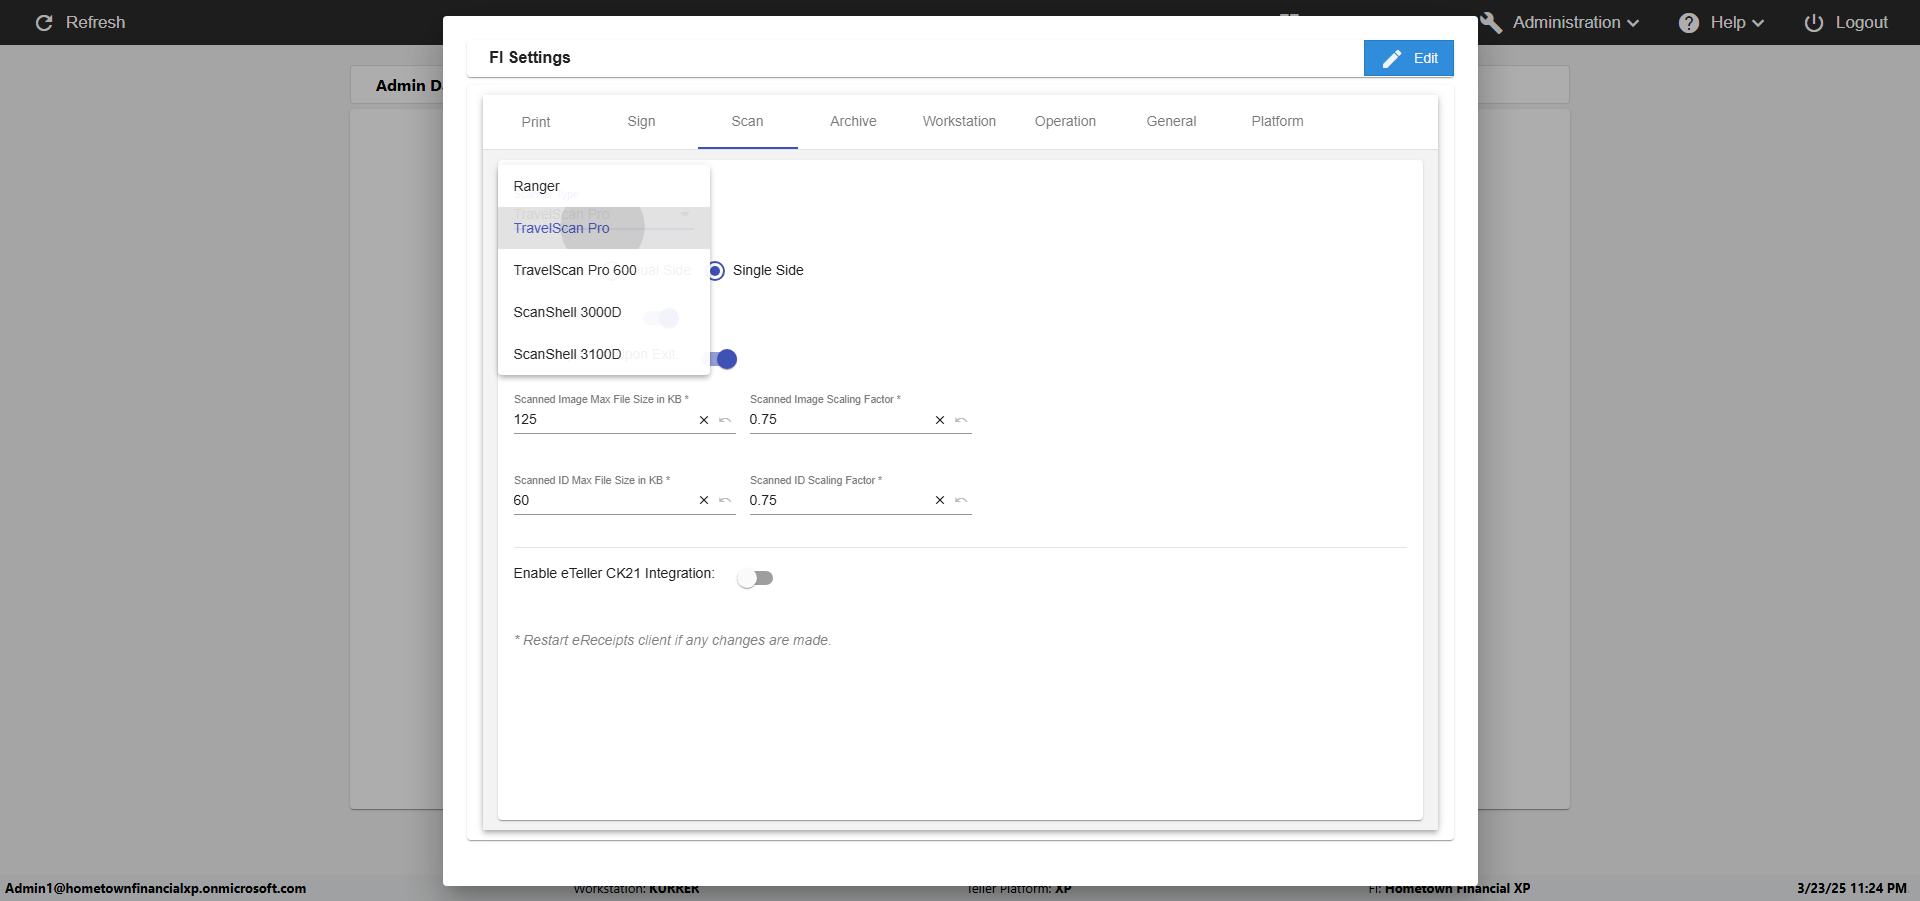Image resolution: width=1920 pixels, height=901 pixels.
Task: Undo the Scanned ID Scaling Factor change
Action: pyautogui.click(x=961, y=501)
